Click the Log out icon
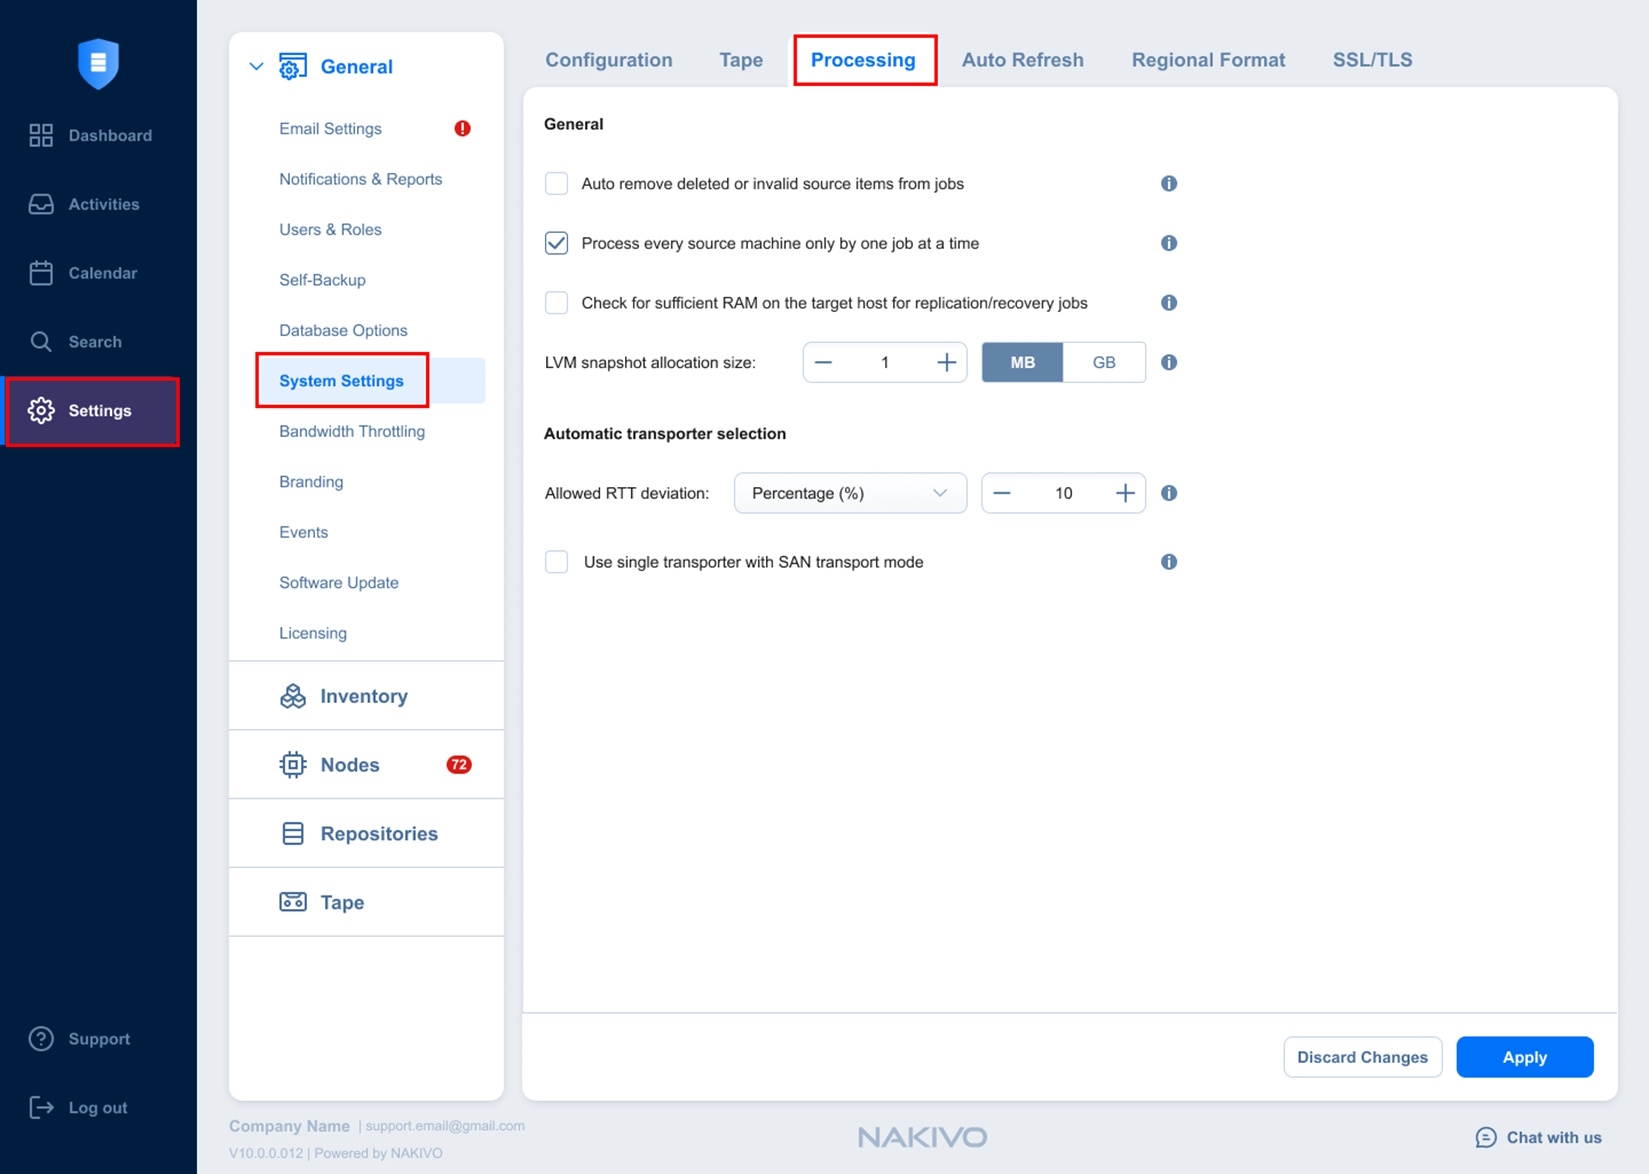Viewport: 1649px width, 1174px height. pos(41,1107)
